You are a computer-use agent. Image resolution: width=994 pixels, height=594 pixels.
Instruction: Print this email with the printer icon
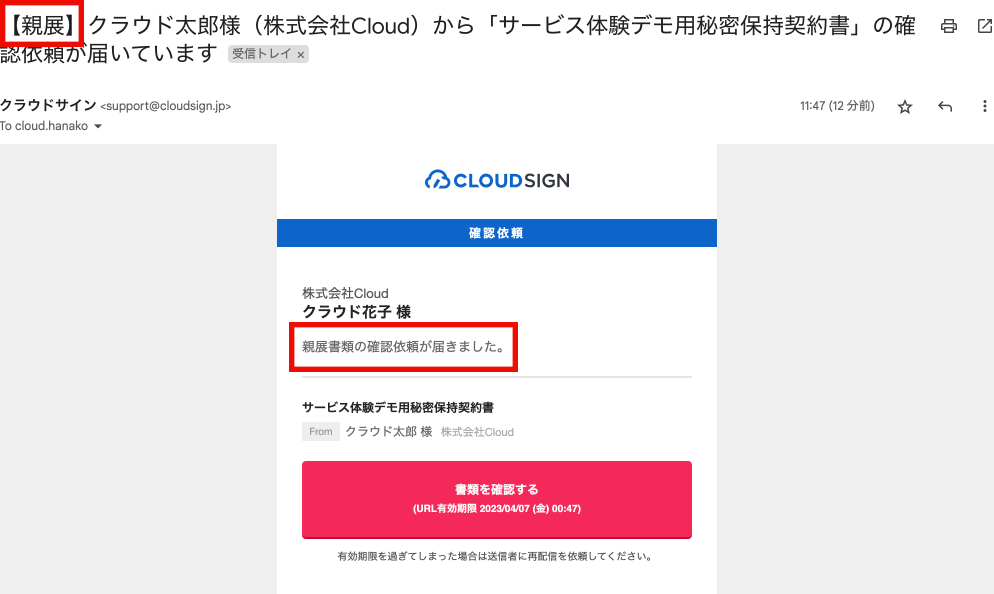tap(948, 26)
